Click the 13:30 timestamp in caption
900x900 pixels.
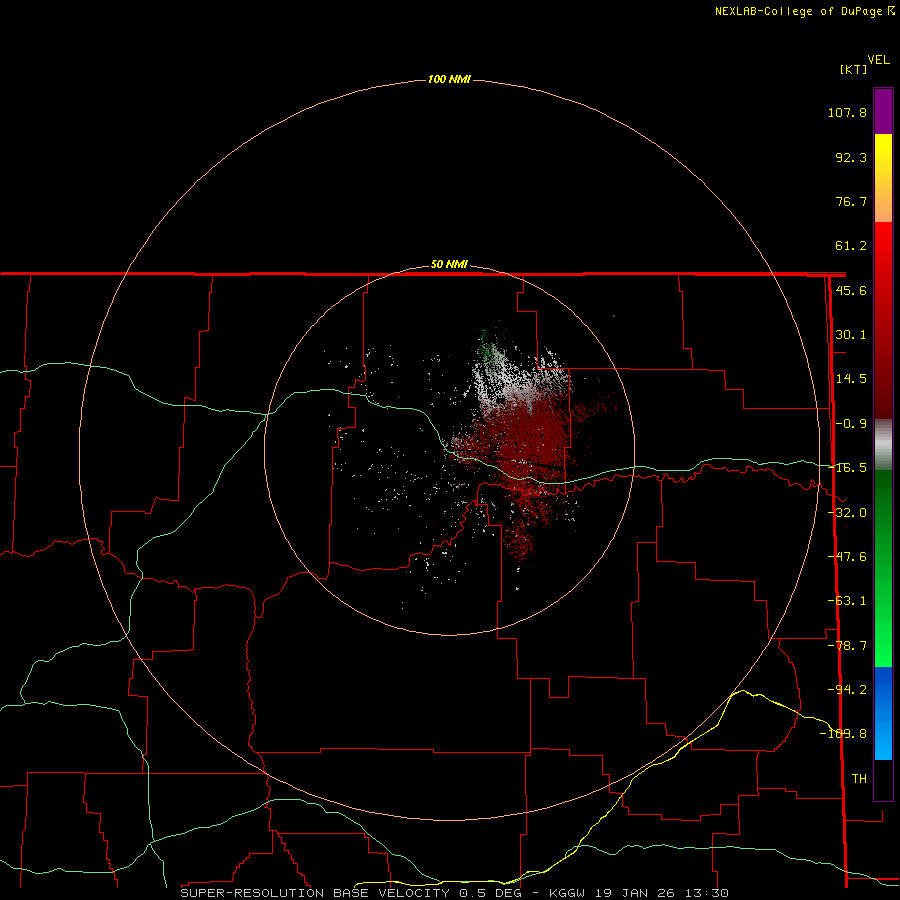708,893
